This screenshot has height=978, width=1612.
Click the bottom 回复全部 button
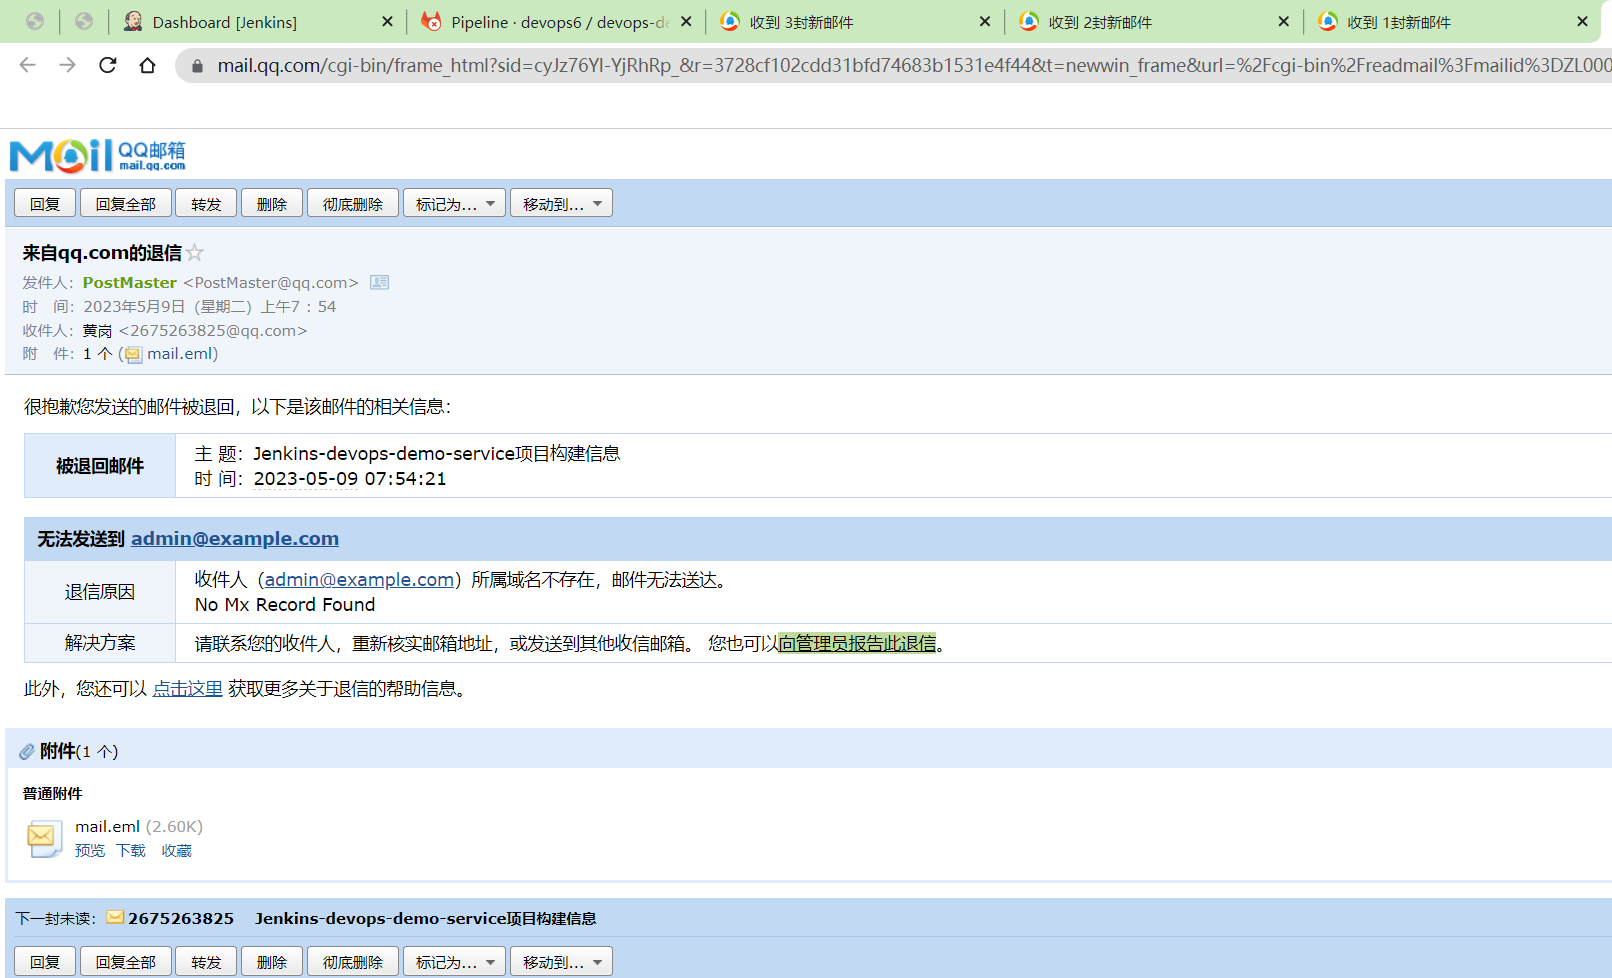[x=126, y=961]
